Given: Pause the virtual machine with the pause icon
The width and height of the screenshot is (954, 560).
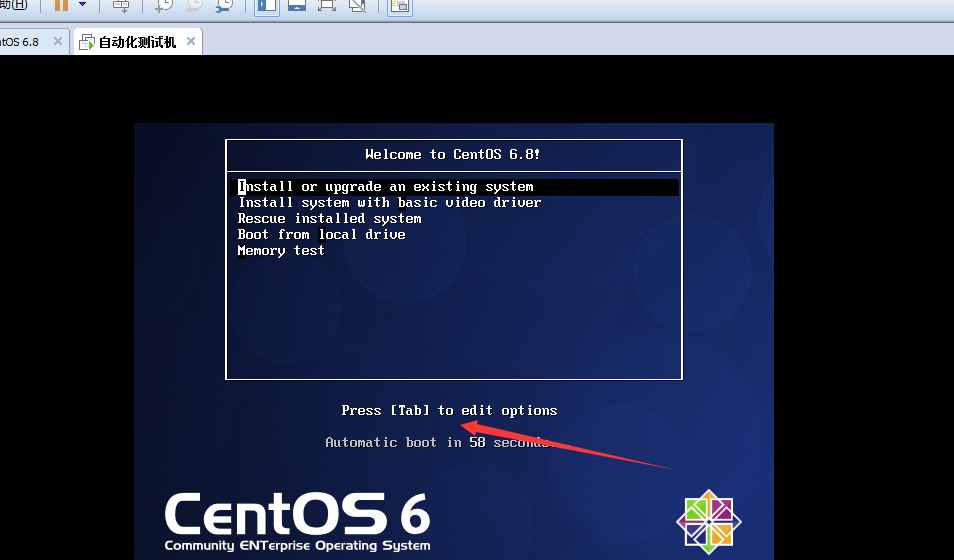Looking at the screenshot, I should [x=61, y=5].
